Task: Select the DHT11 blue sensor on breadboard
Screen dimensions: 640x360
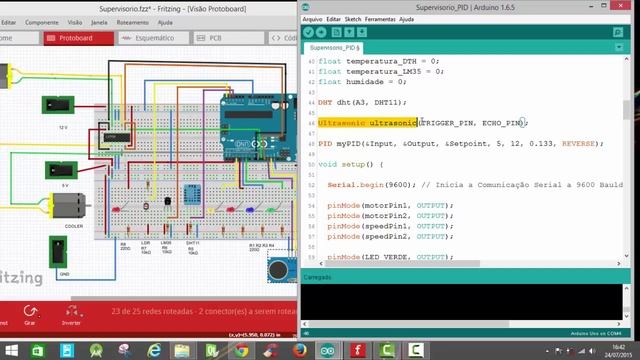Action: [192, 195]
